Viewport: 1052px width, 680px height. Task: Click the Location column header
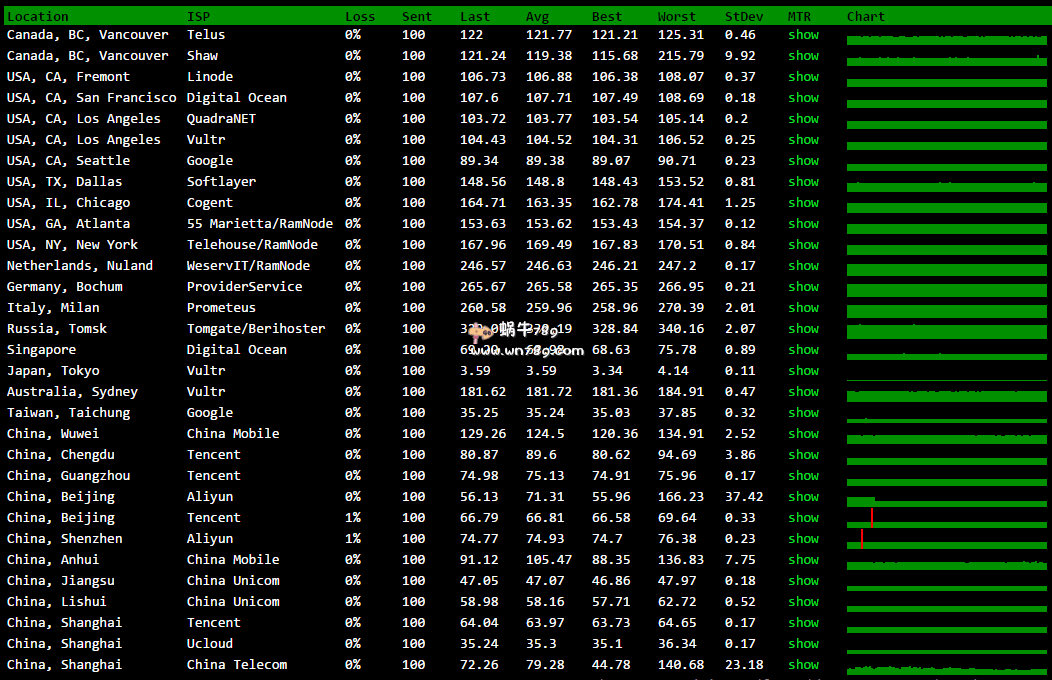(x=38, y=16)
